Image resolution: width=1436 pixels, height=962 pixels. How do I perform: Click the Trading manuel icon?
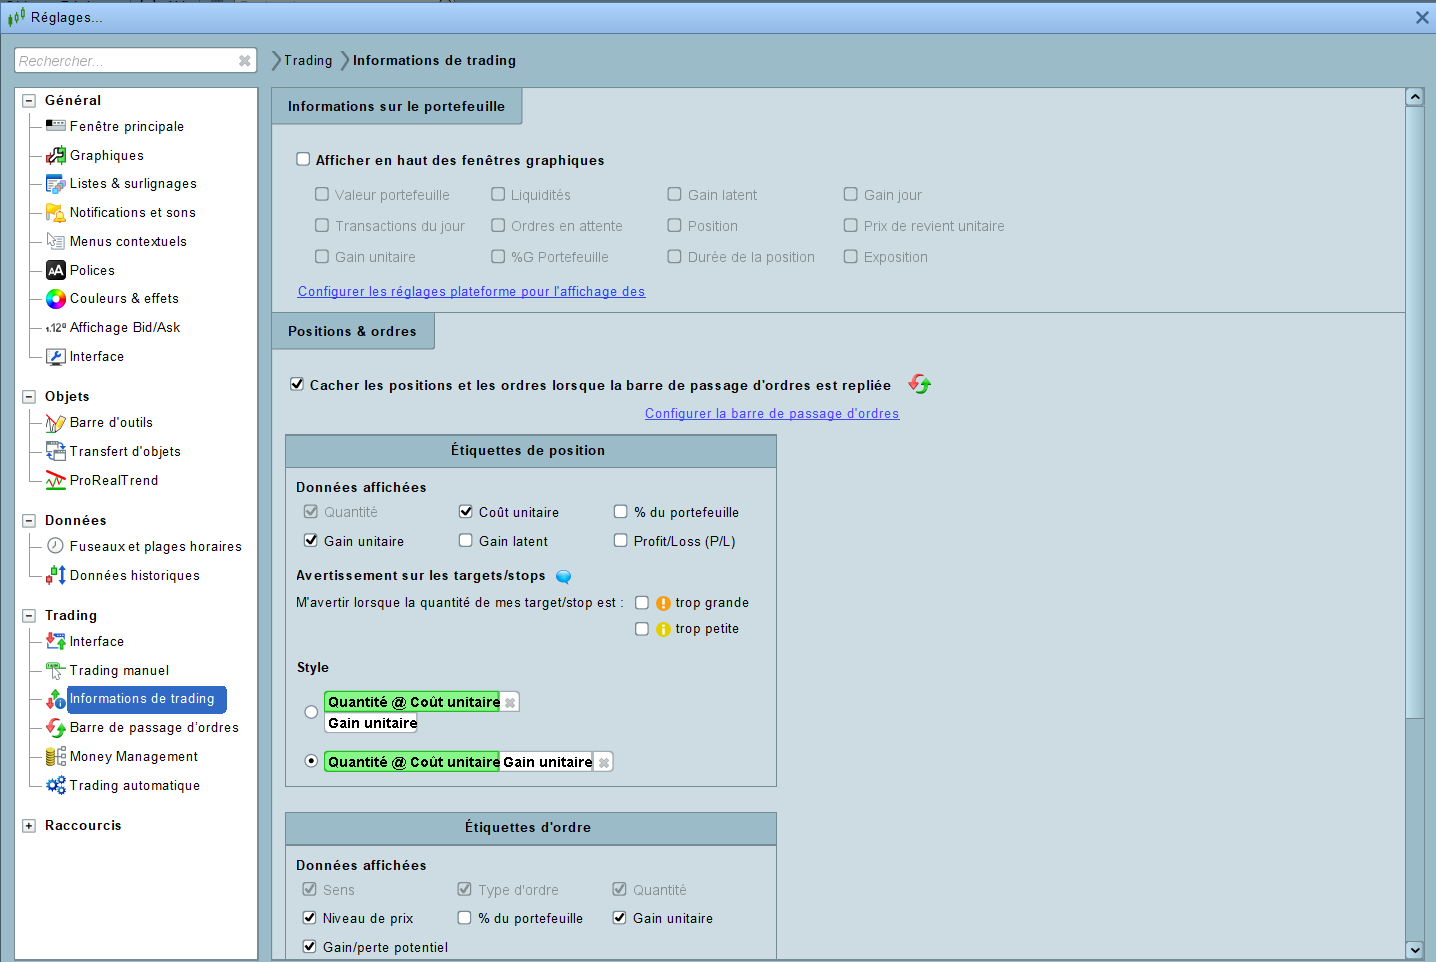pos(56,670)
